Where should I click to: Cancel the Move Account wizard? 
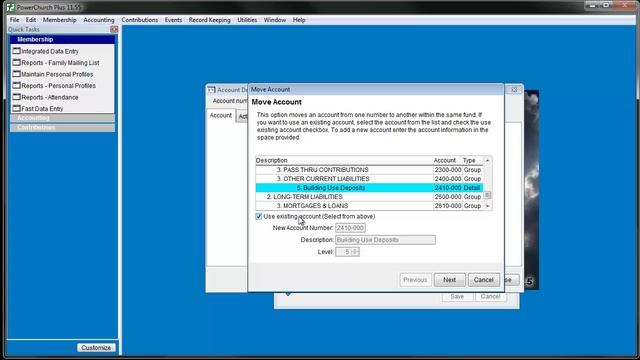pyautogui.click(x=484, y=280)
